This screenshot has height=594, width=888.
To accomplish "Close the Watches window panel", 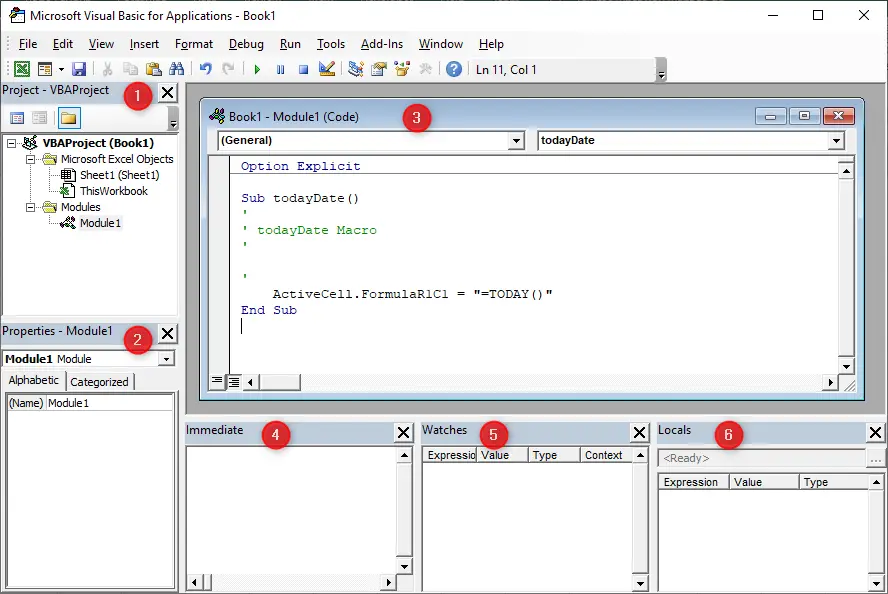I will tap(639, 433).
